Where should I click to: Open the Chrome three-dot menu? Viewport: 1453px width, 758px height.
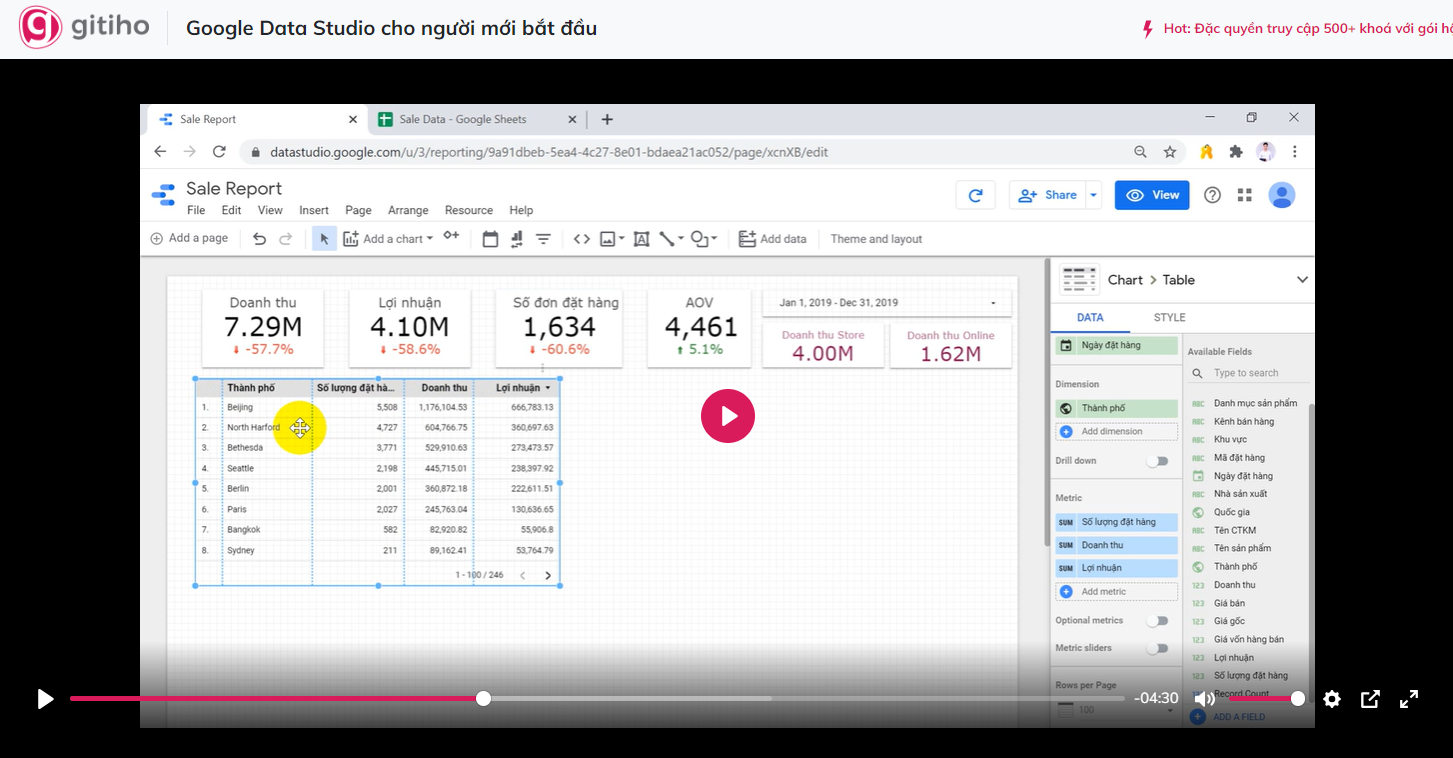click(x=1295, y=152)
